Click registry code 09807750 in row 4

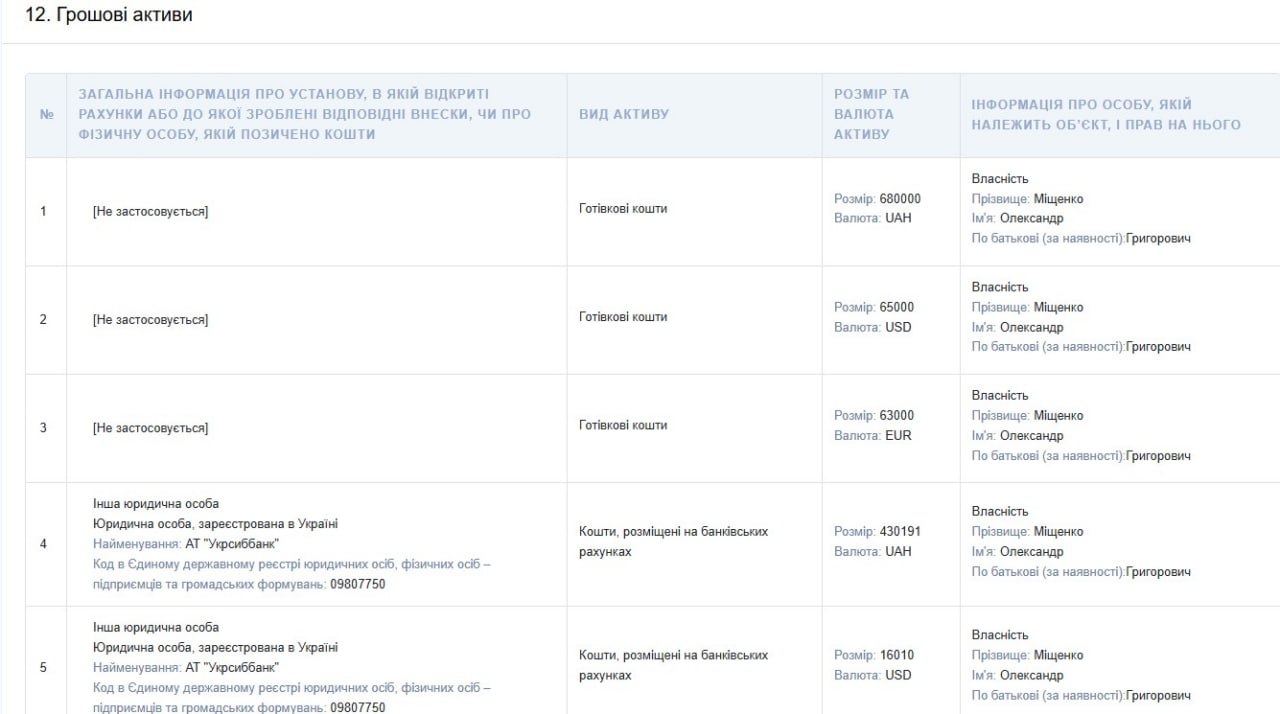tap(357, 584)
